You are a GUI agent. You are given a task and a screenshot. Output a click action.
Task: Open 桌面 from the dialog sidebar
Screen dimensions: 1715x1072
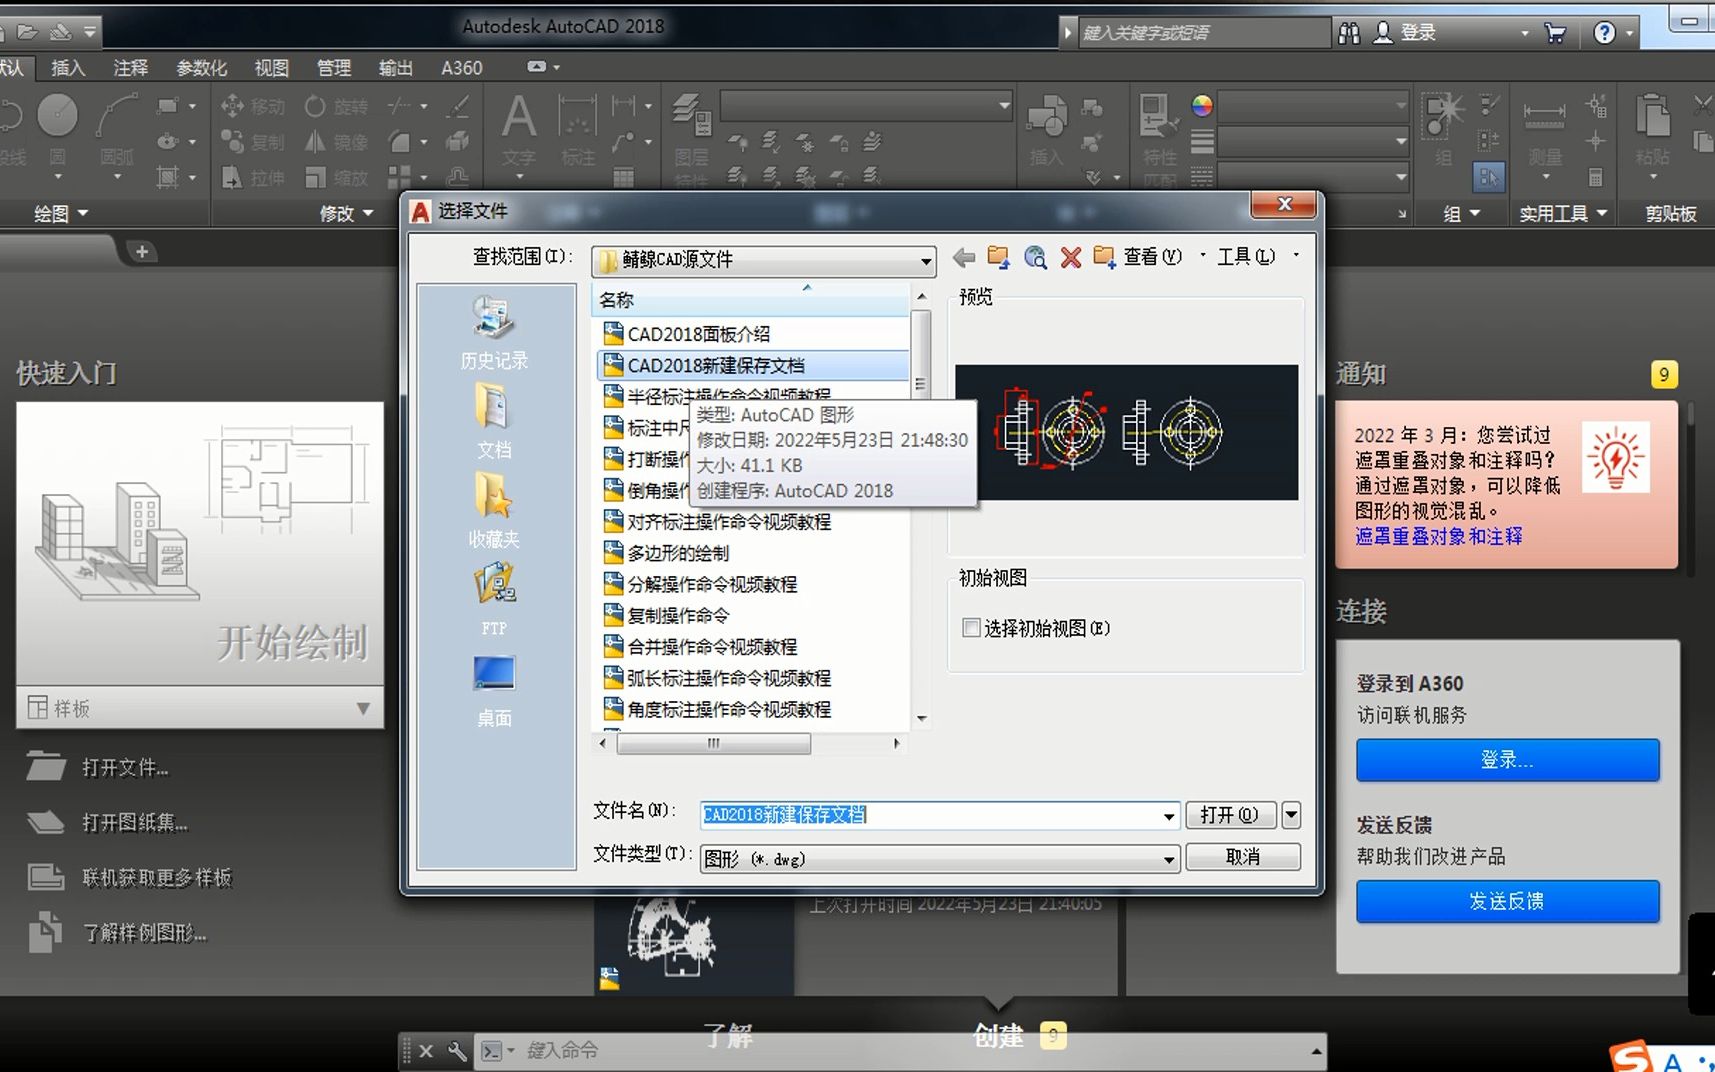coord(492,685)
